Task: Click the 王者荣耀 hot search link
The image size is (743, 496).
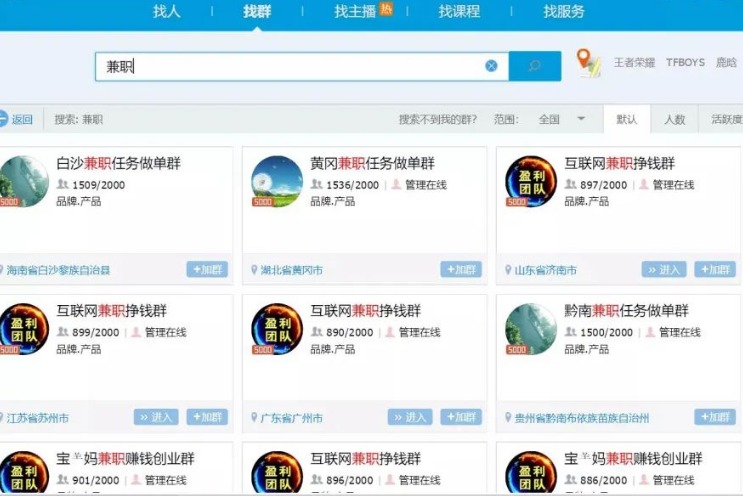Action: click(634, 62)
